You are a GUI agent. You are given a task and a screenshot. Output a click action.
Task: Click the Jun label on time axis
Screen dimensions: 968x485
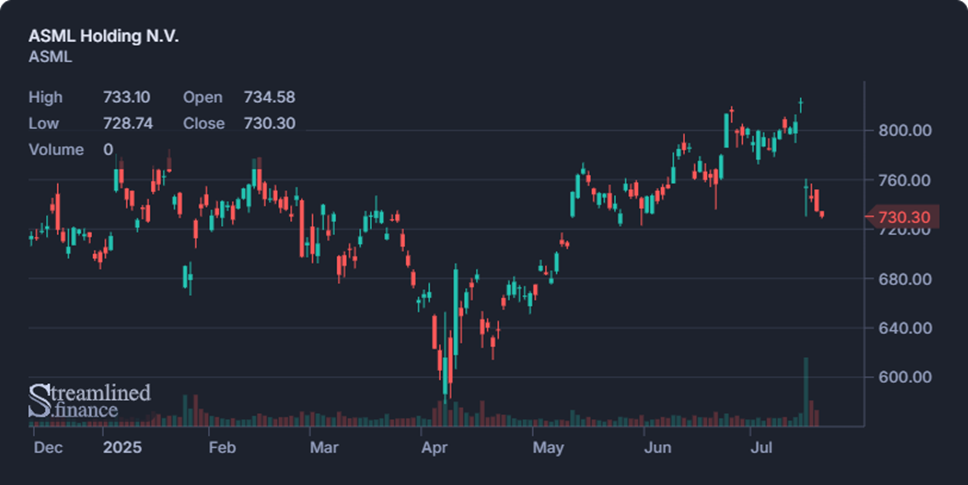coord(657,447)
